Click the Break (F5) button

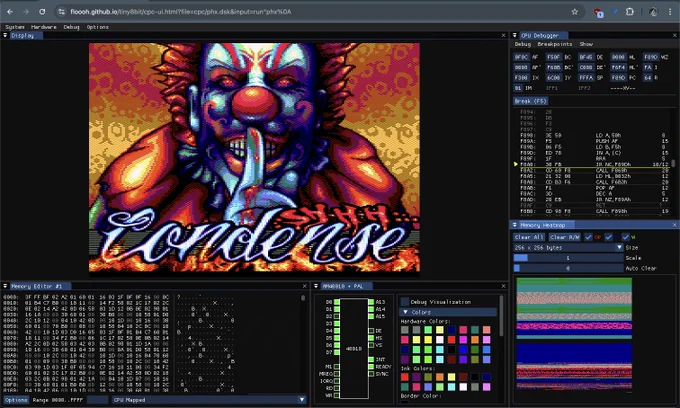pyautogui.click(x=531, y=101)
